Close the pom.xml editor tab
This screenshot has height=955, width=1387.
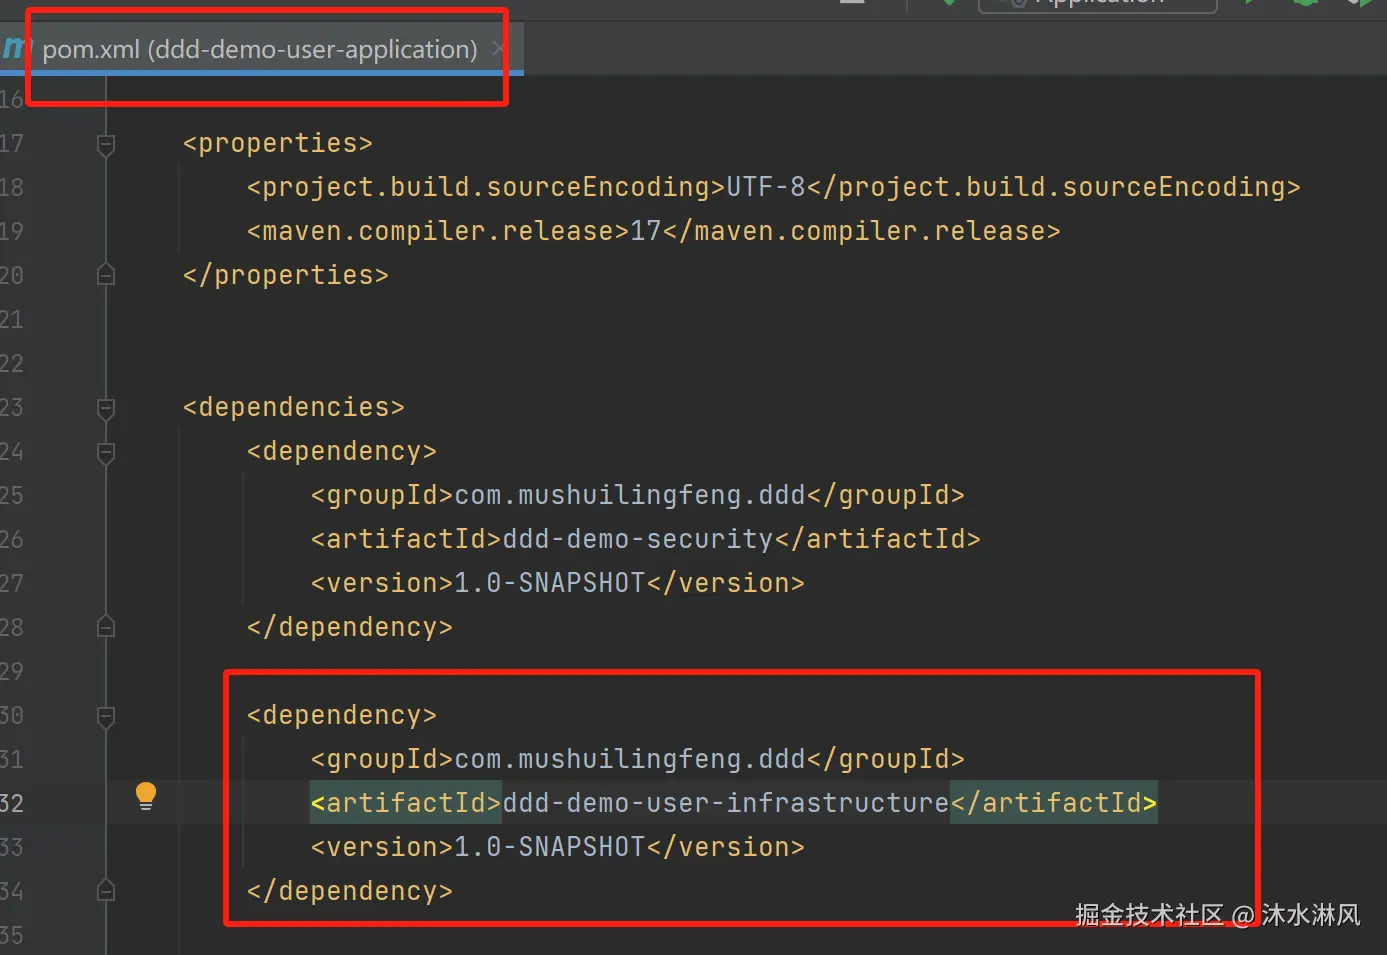(x=498, y=48)
